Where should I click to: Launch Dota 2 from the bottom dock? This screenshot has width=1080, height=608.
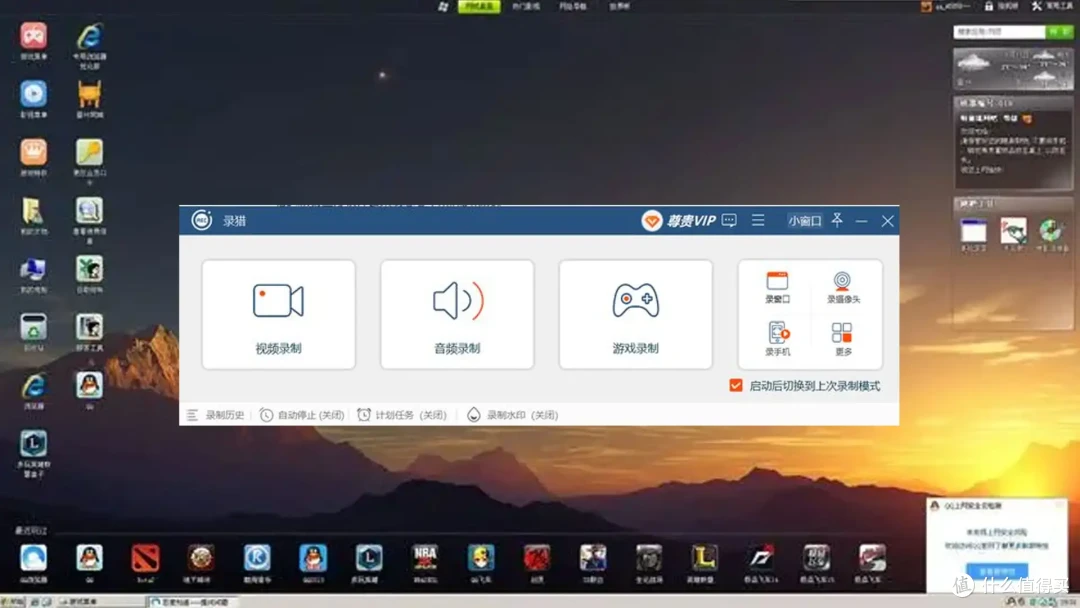[145, 558]
